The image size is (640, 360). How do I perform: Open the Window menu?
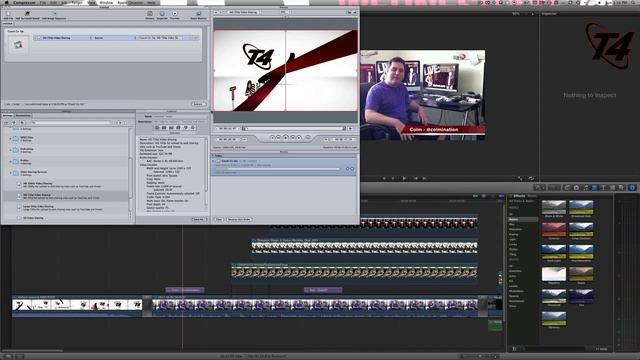tap(106, 2)
